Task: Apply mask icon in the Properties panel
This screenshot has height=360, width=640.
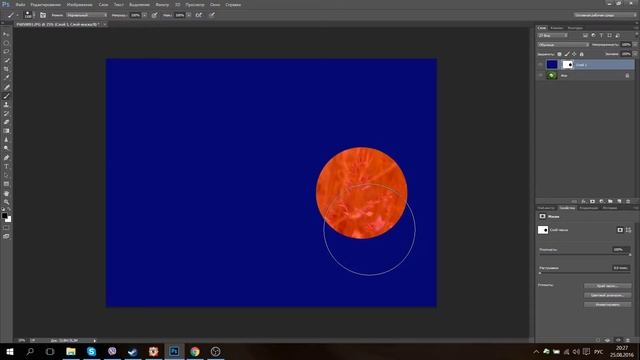Action: tap(608, 340)
